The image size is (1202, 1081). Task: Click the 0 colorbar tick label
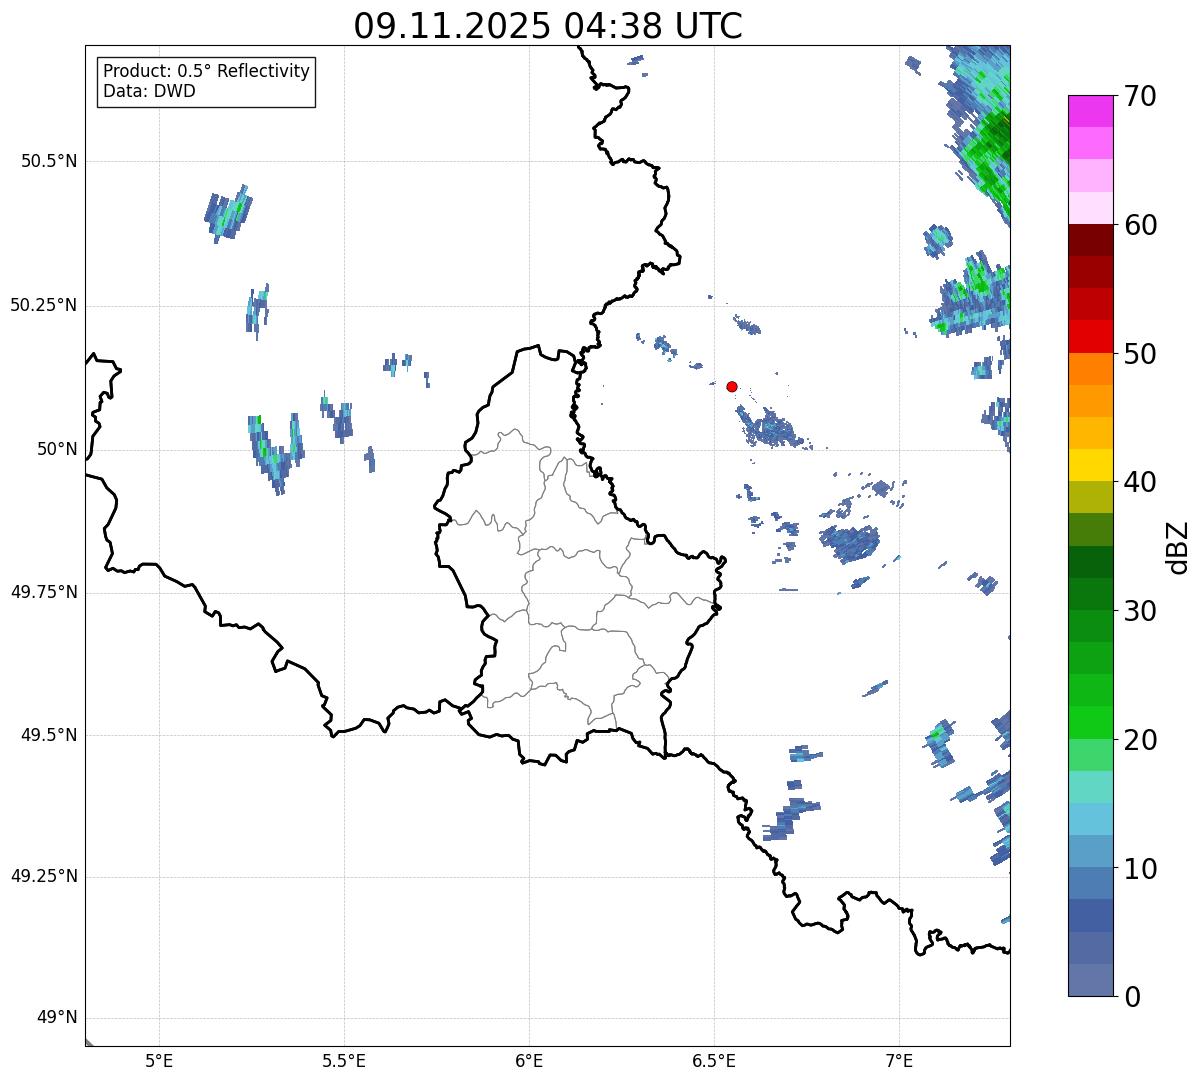point(1132,997)
